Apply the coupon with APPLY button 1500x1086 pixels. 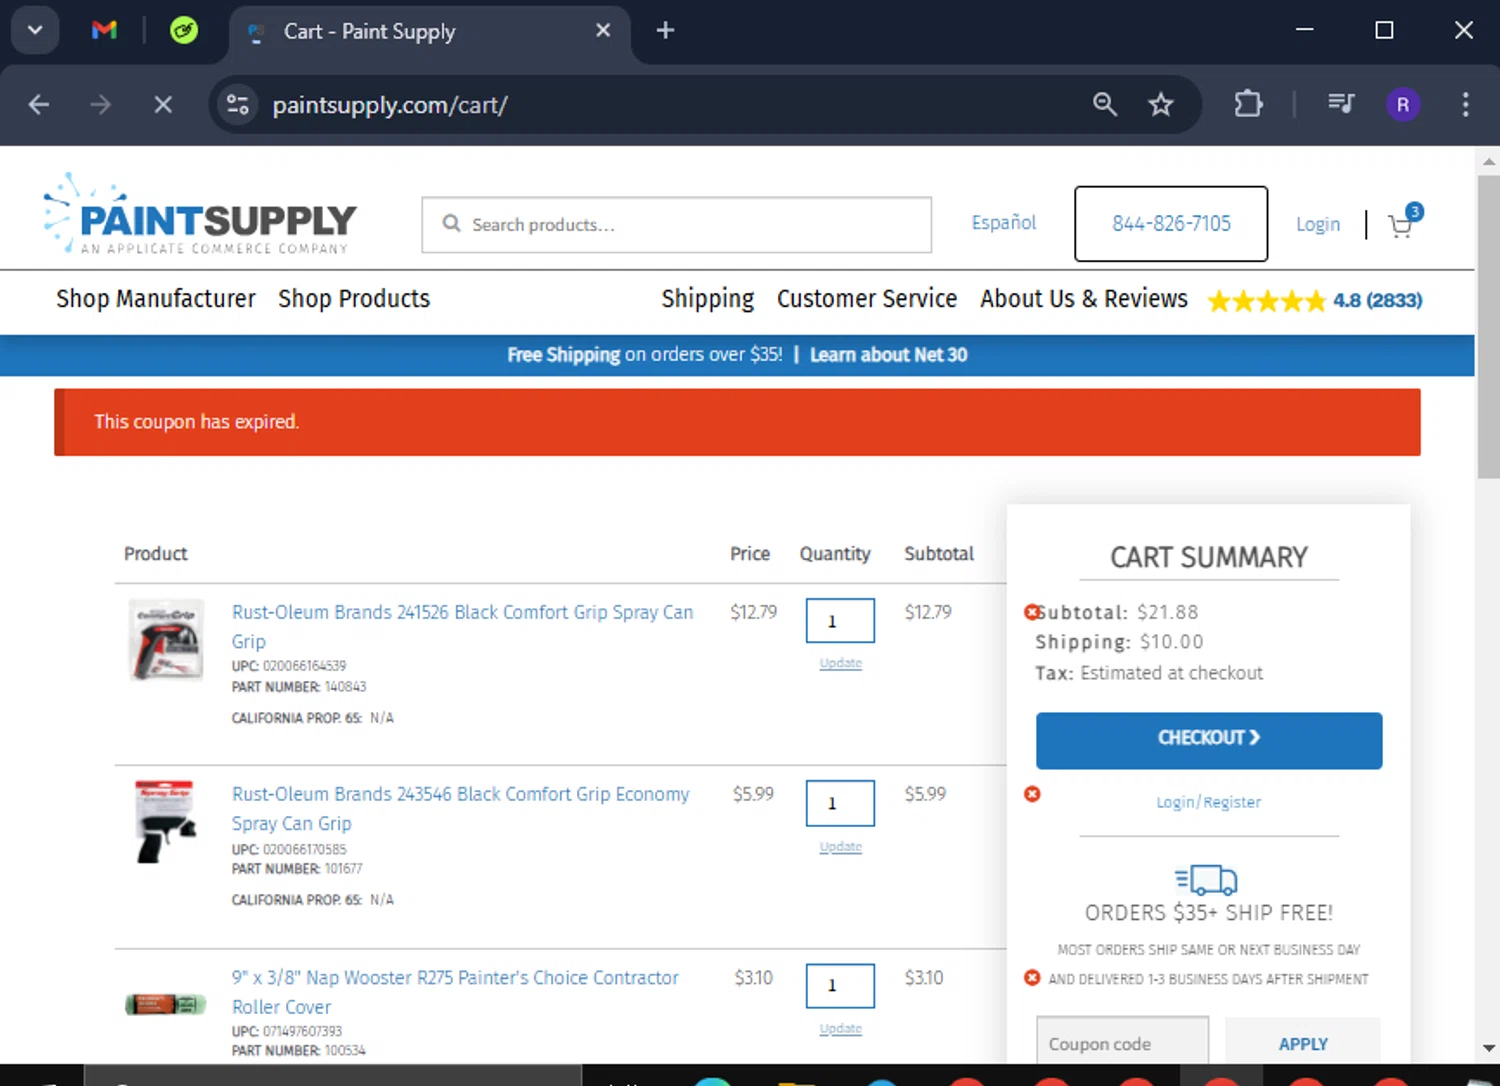(x=1303, y=1043)
